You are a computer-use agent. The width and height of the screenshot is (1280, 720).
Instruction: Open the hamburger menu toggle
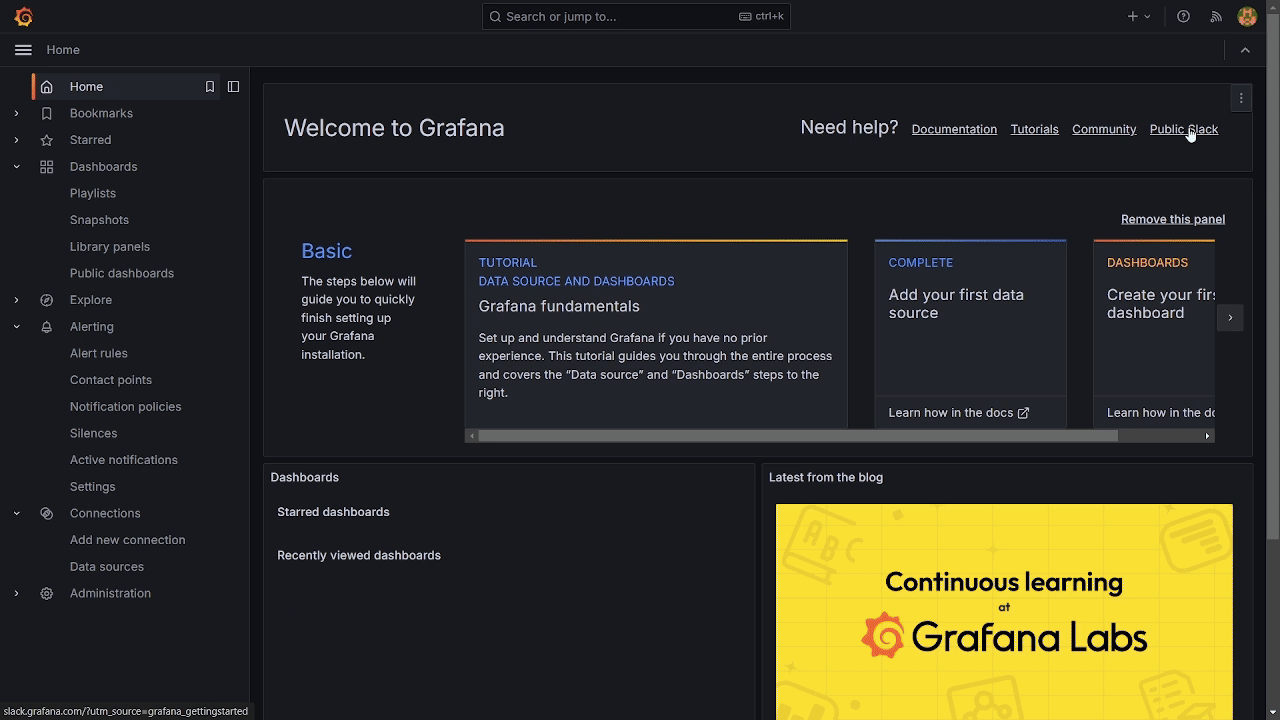23,50
